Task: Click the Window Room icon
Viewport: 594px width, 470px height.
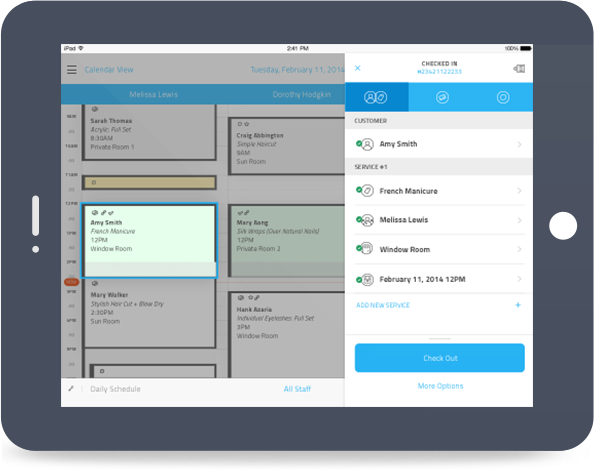Action: point(366,249)
